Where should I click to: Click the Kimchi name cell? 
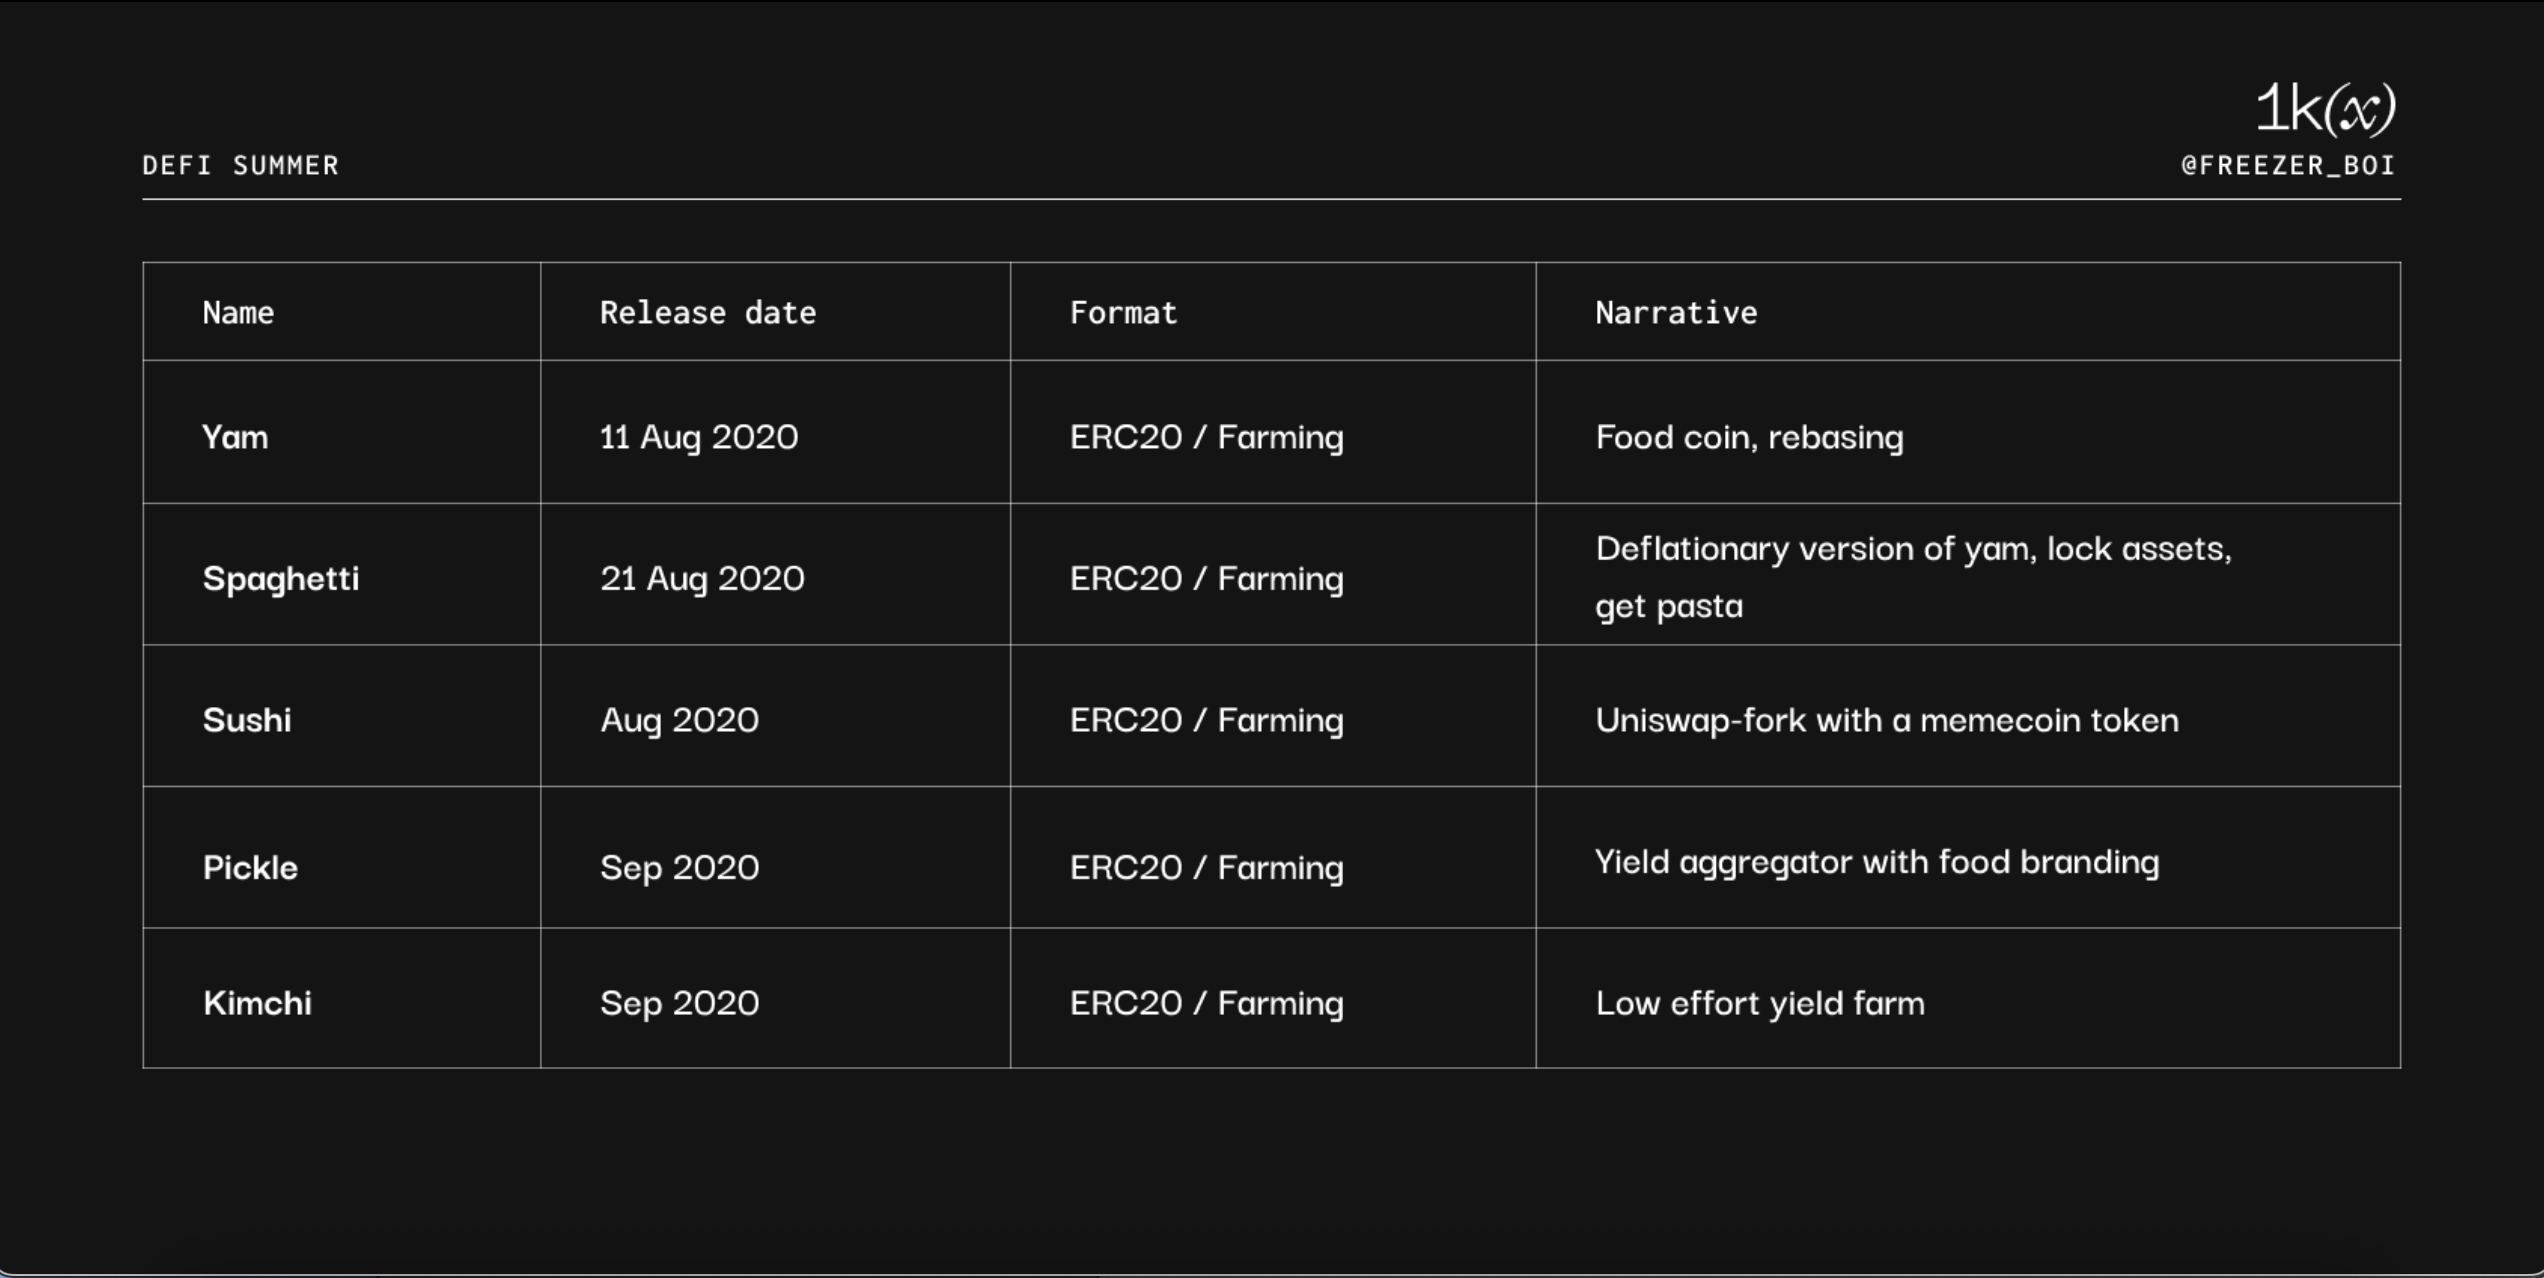257,1003
